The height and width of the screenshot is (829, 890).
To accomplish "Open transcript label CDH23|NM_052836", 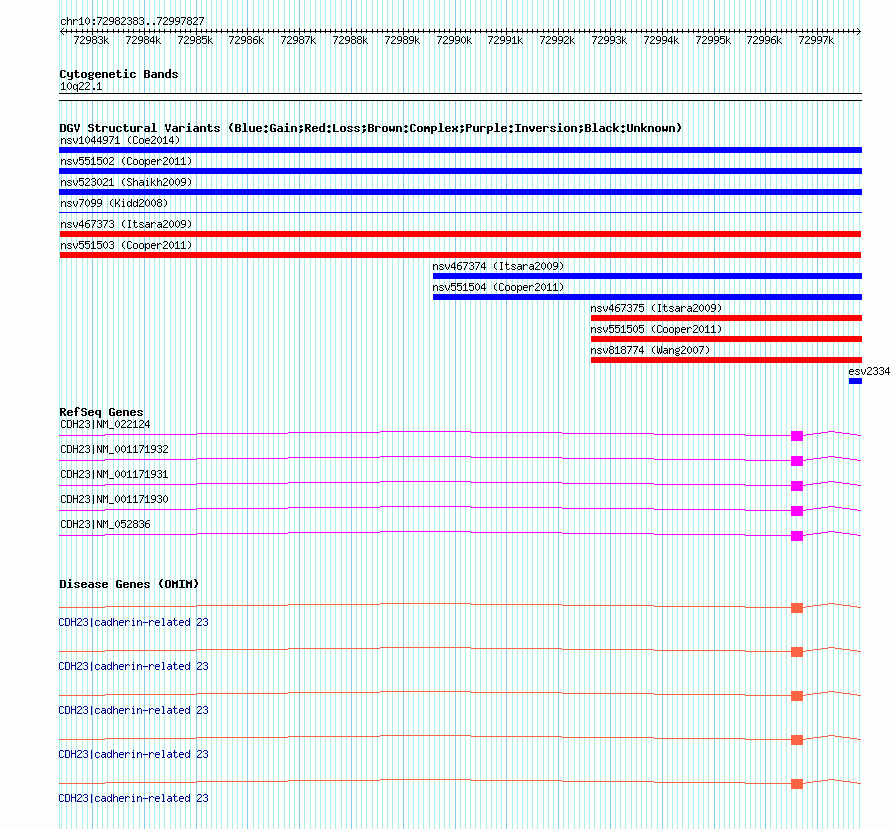I will click(105, 524).
